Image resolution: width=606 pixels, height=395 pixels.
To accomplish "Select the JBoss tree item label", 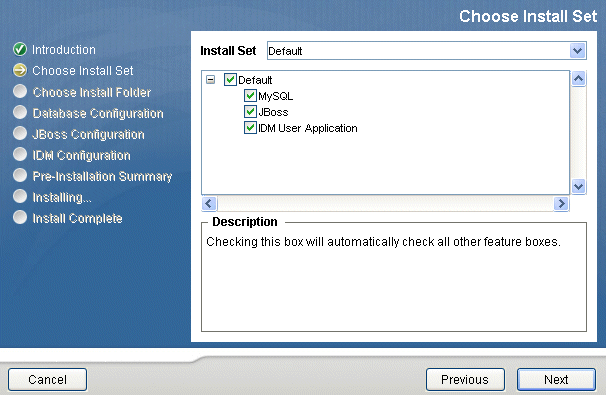I will (273, 112).
